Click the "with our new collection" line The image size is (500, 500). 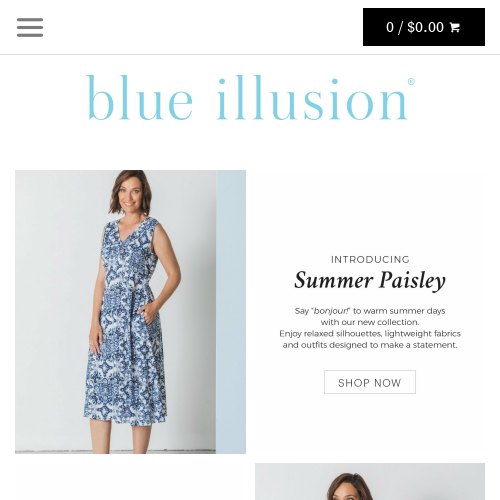[370, 322]
